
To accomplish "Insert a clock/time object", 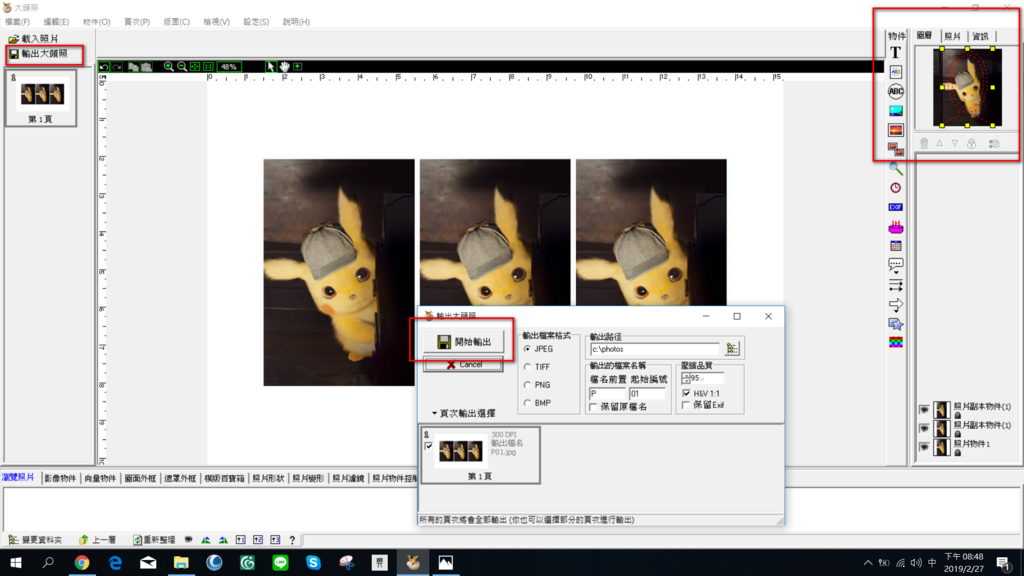I will click(895, 188).
